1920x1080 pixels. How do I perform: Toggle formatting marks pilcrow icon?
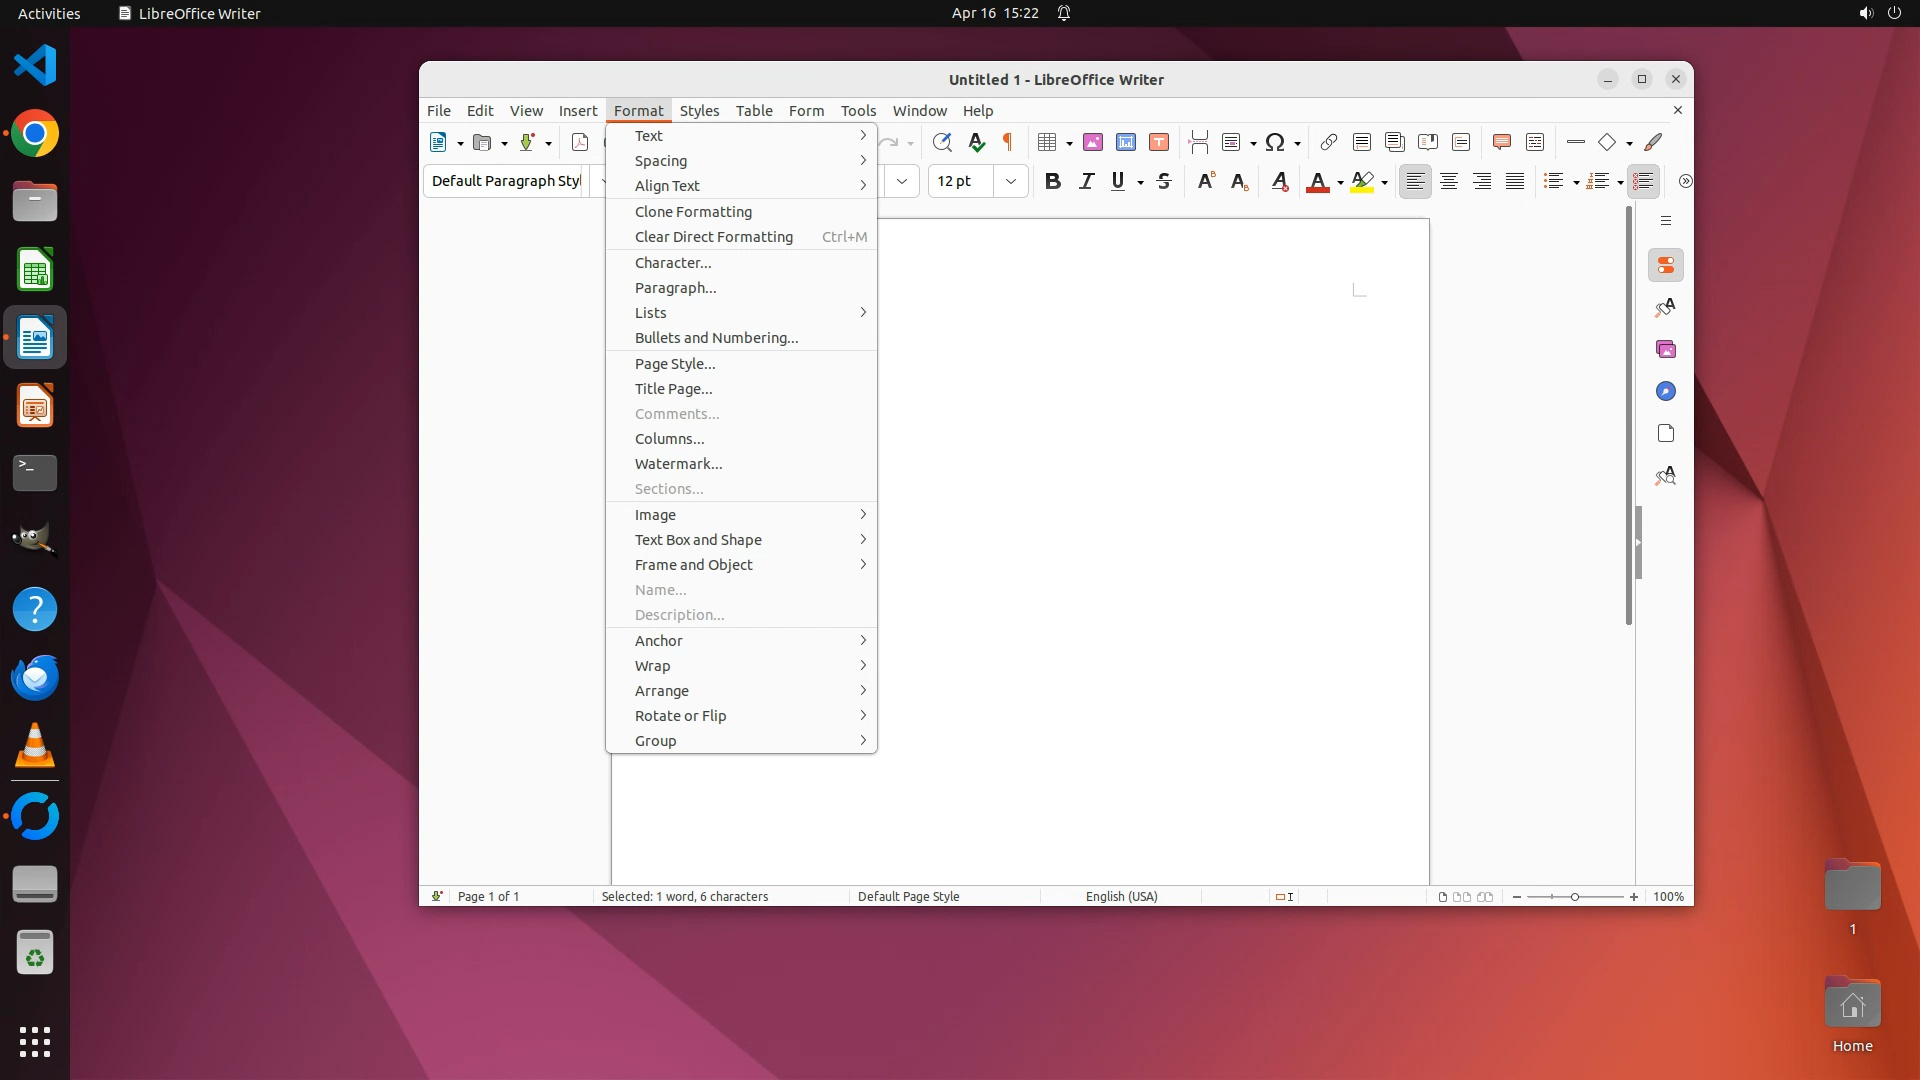1008,142
